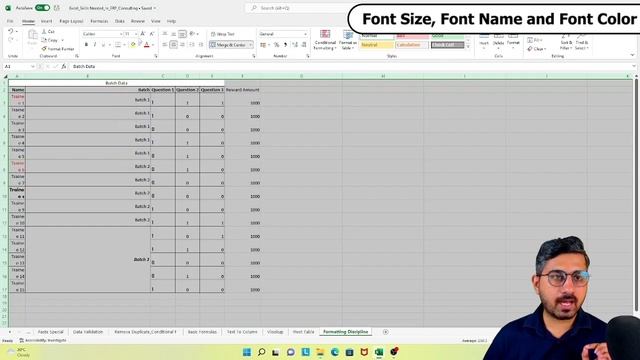640x360 pixels.
Task: Click the Insert Function fx icon
Action: [64, 66]
